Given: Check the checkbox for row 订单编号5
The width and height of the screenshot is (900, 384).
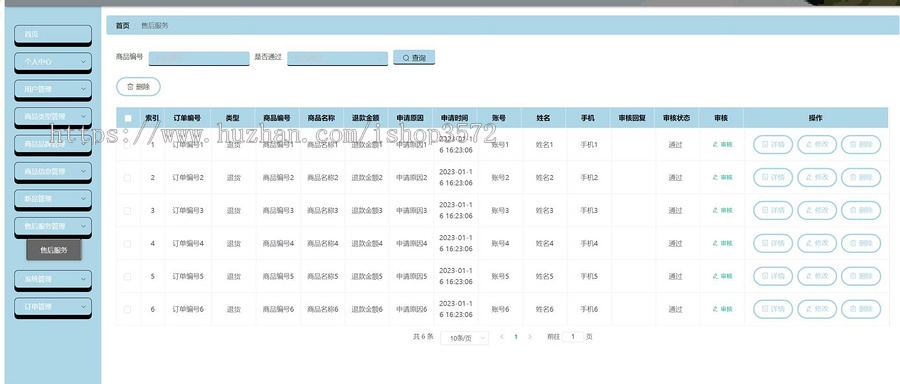Looking at the screenshot, I should point(127,277).
